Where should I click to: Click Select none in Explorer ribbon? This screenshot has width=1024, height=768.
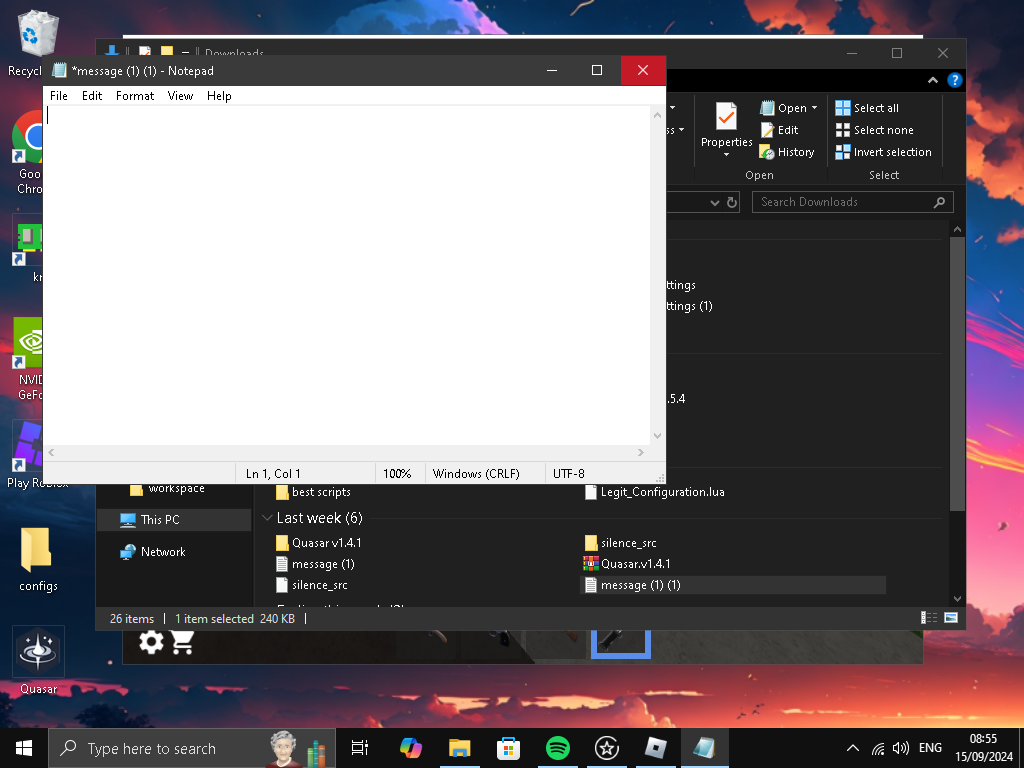[874, 130]
